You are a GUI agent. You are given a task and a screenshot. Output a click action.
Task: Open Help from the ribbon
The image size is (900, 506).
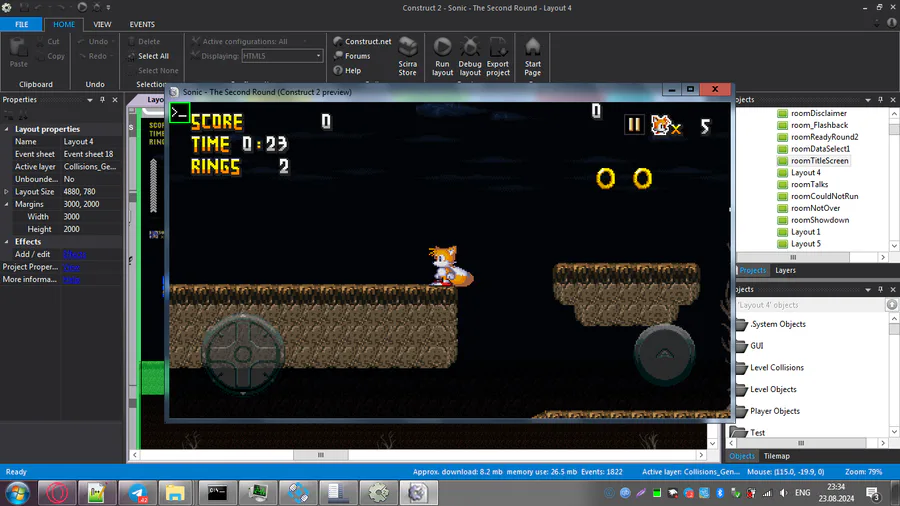click(347, 71)
